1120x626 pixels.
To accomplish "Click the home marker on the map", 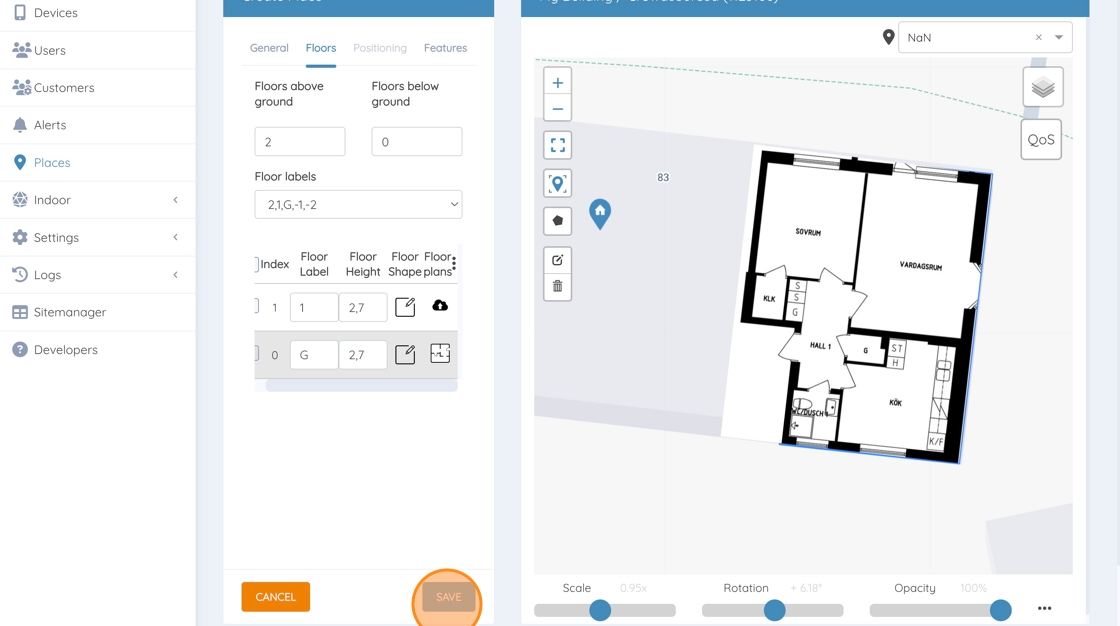I will (x=600, y=213).
